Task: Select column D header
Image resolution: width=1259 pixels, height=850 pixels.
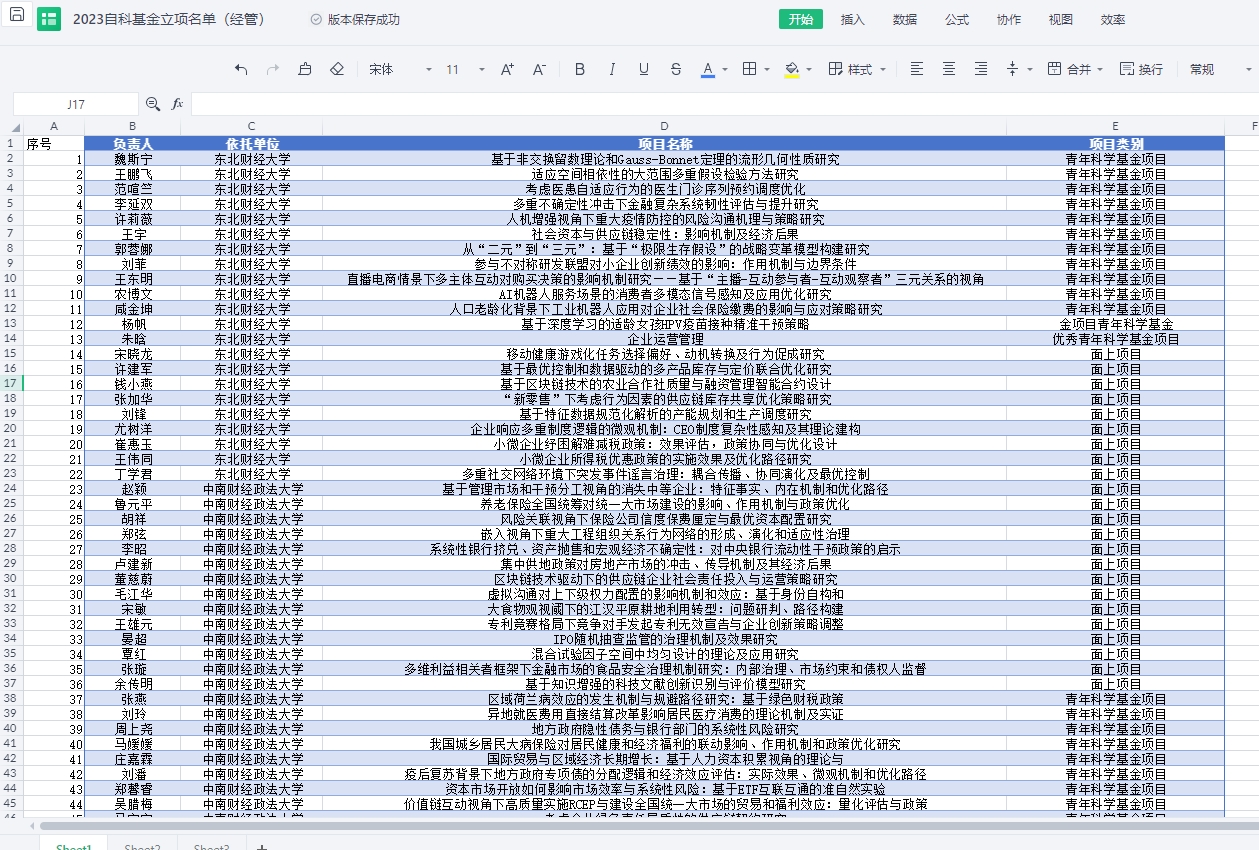Action: 665,126
